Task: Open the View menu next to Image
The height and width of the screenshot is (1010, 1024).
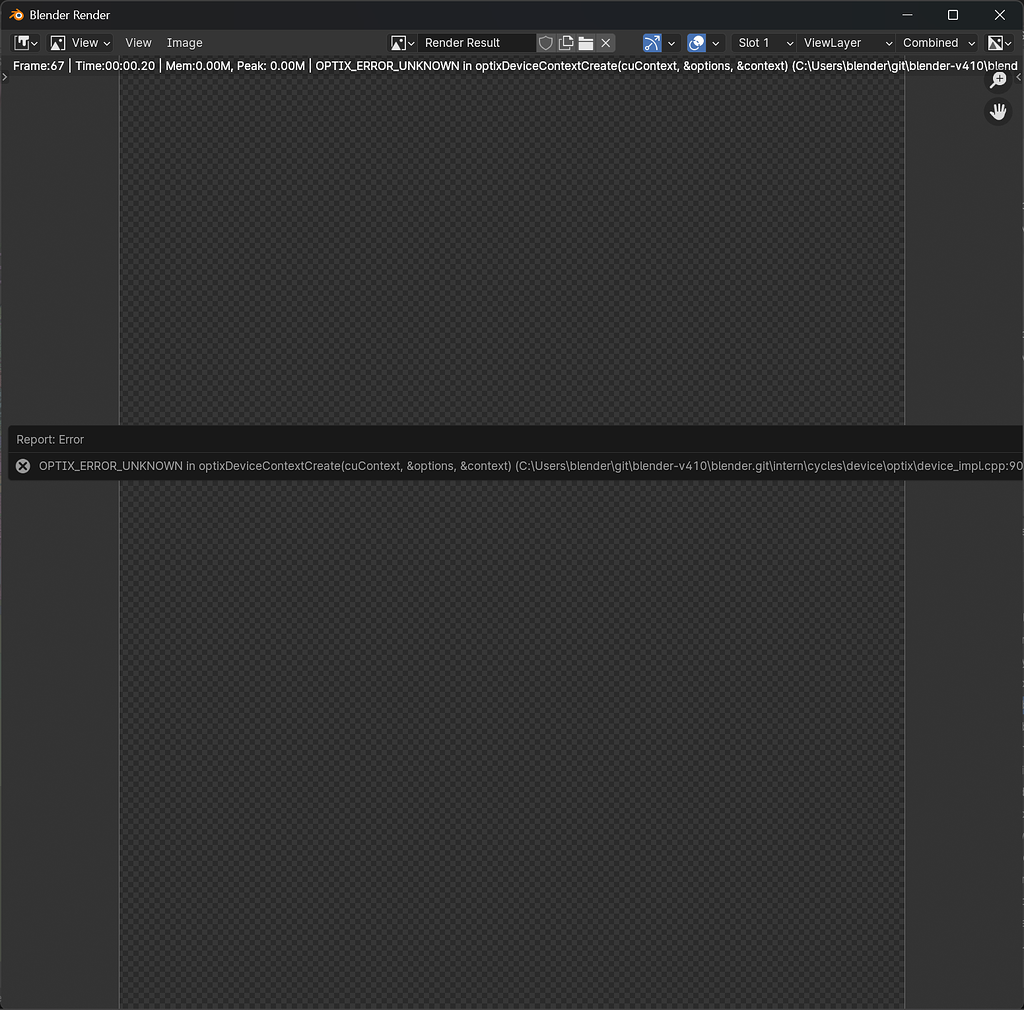Action: click(x=138, y=43)
